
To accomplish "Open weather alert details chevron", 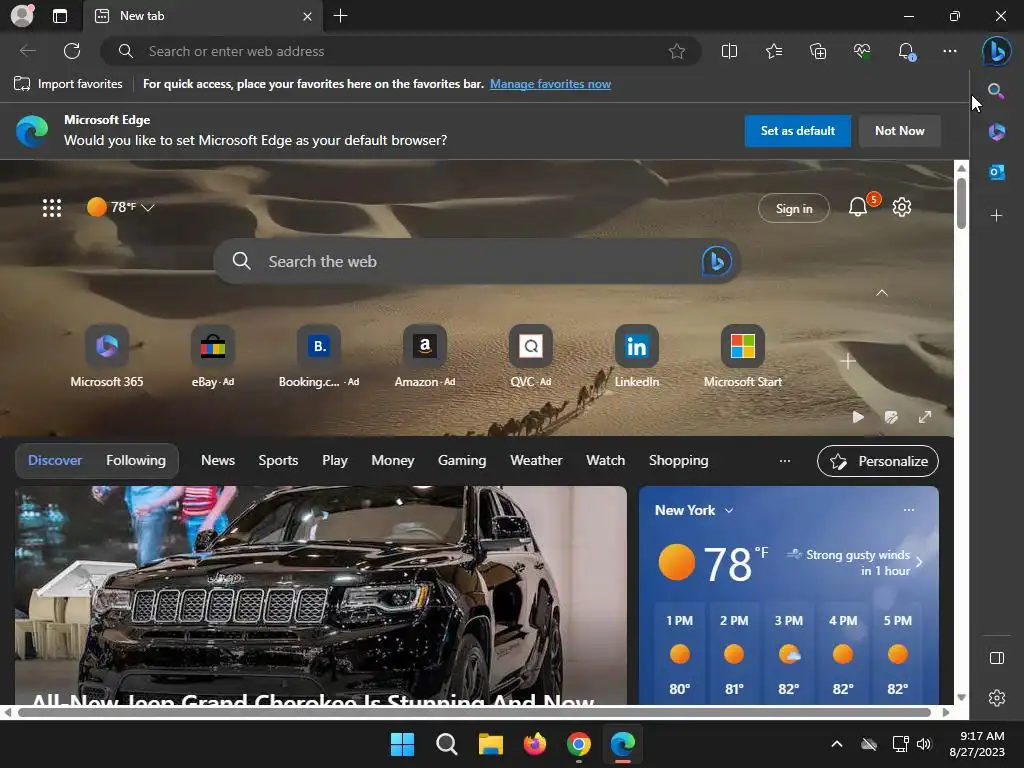I will 919,562.
